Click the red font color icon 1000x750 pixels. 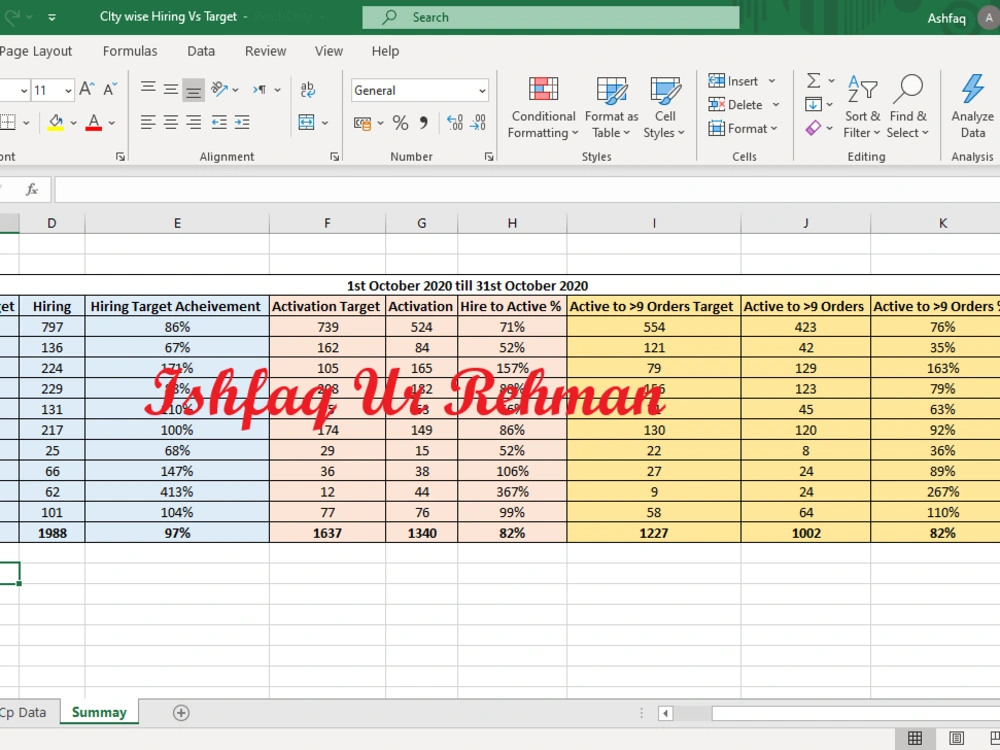[x=94, y=122]
